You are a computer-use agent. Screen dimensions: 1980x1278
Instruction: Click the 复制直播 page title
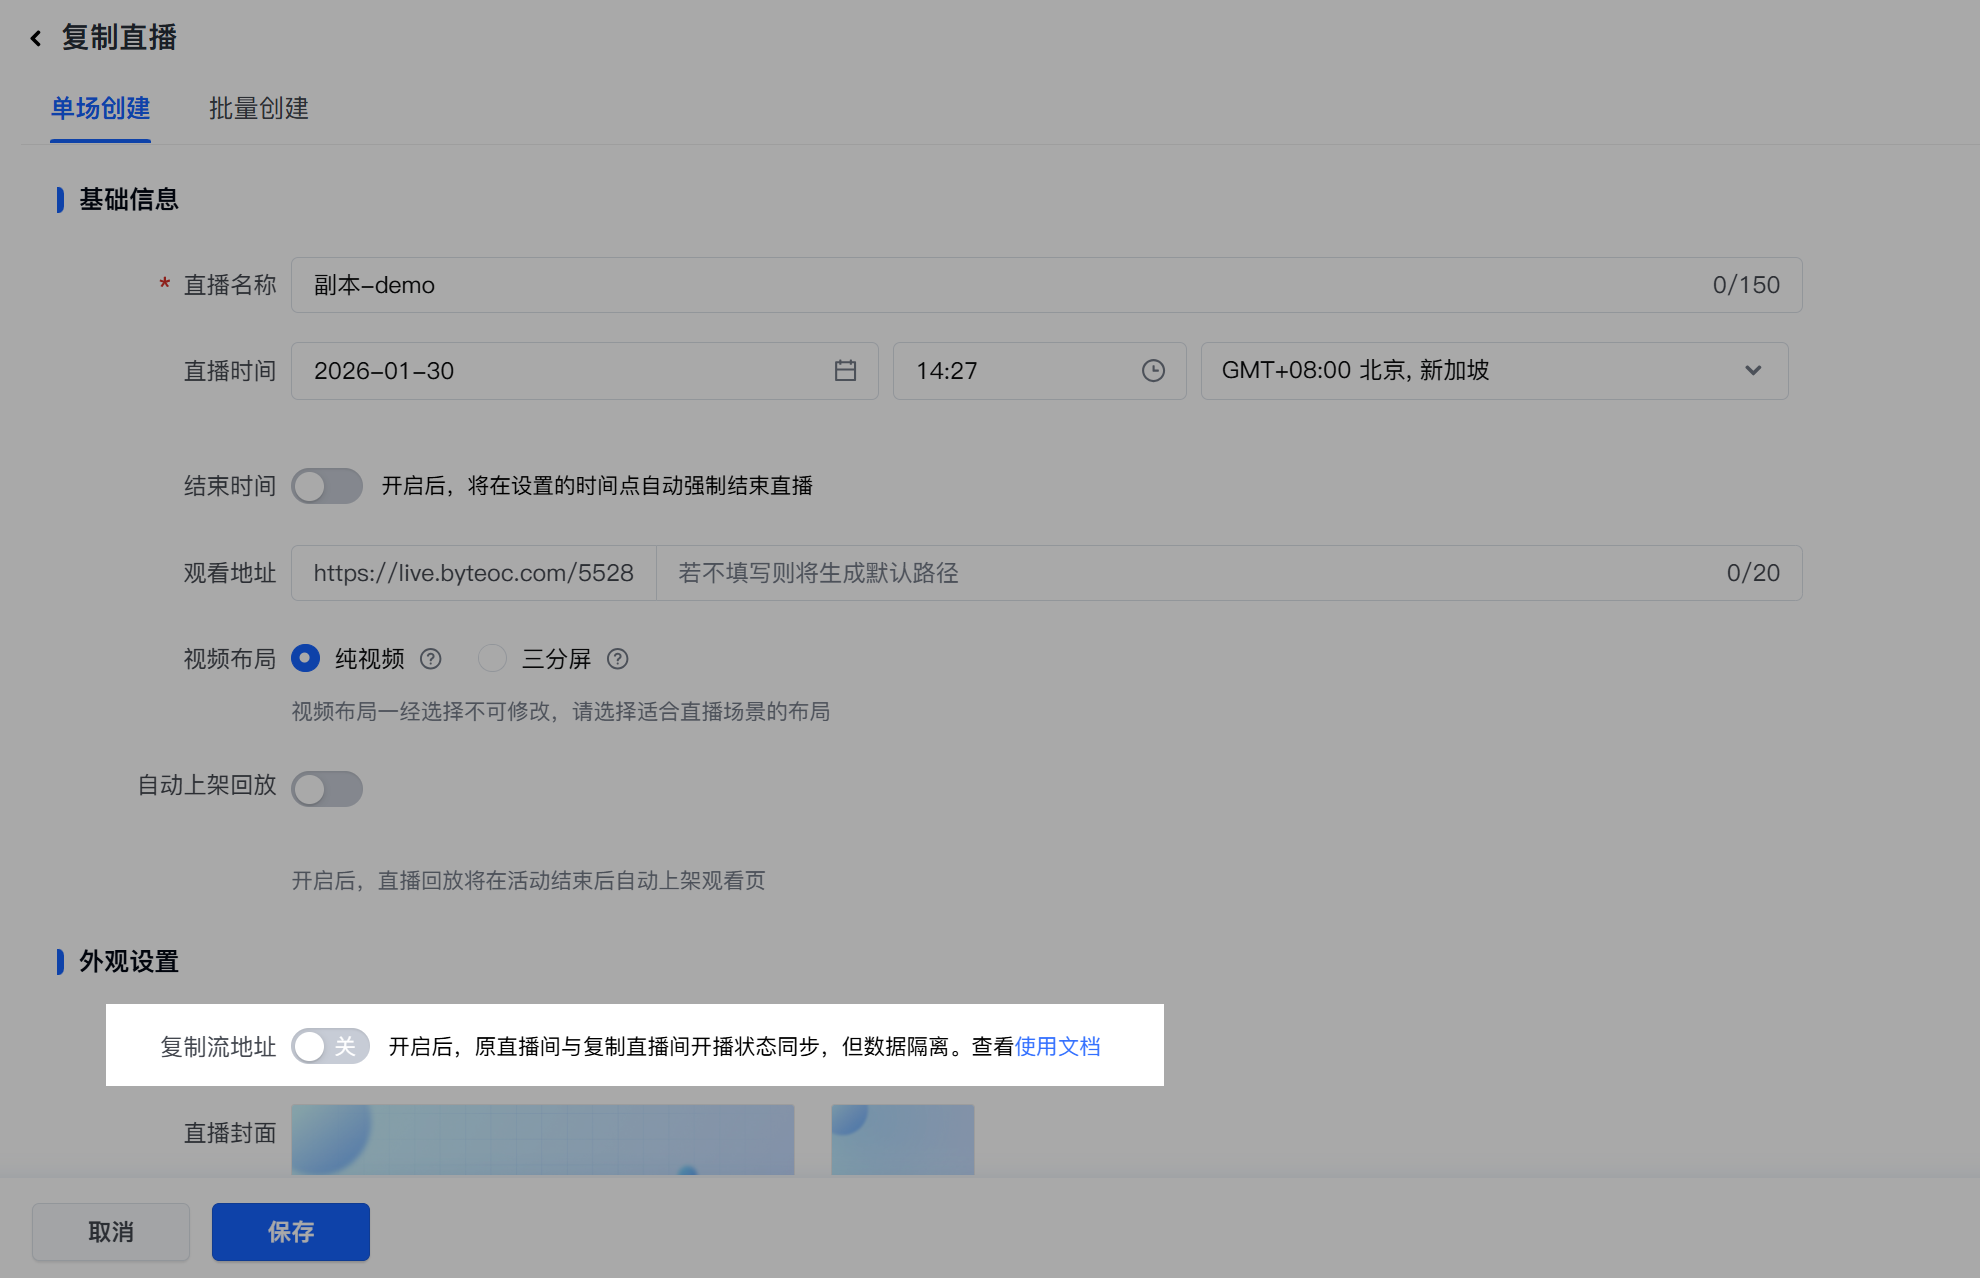point(119,38)
